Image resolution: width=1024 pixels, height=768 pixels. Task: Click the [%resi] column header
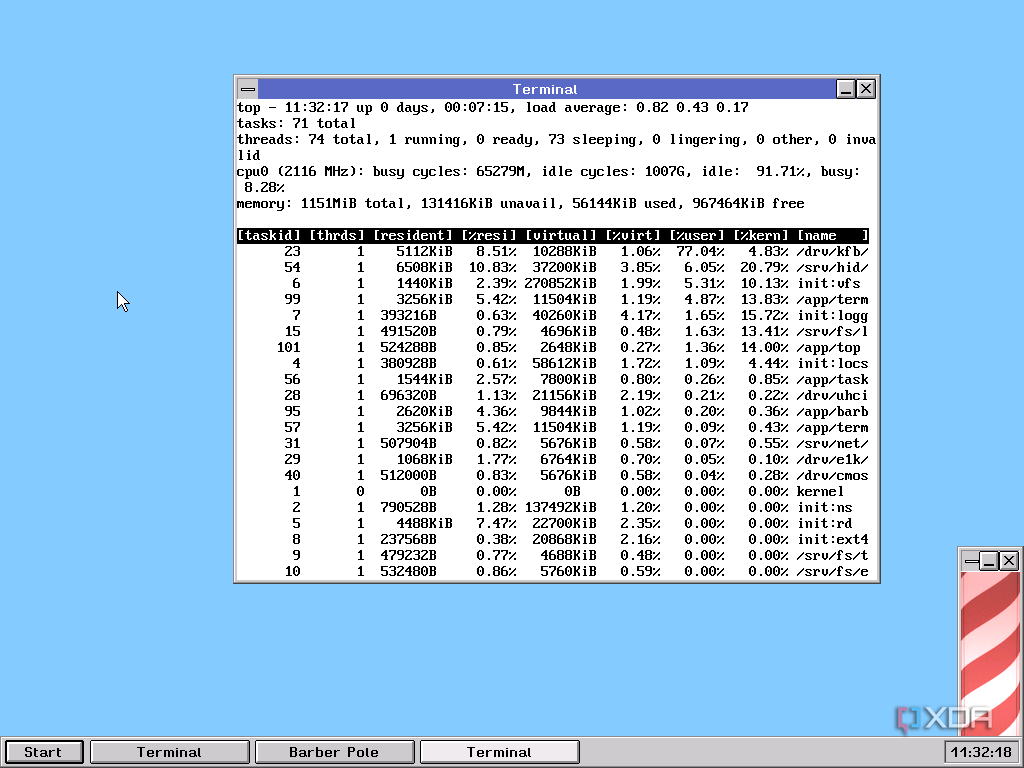[488, 235]
